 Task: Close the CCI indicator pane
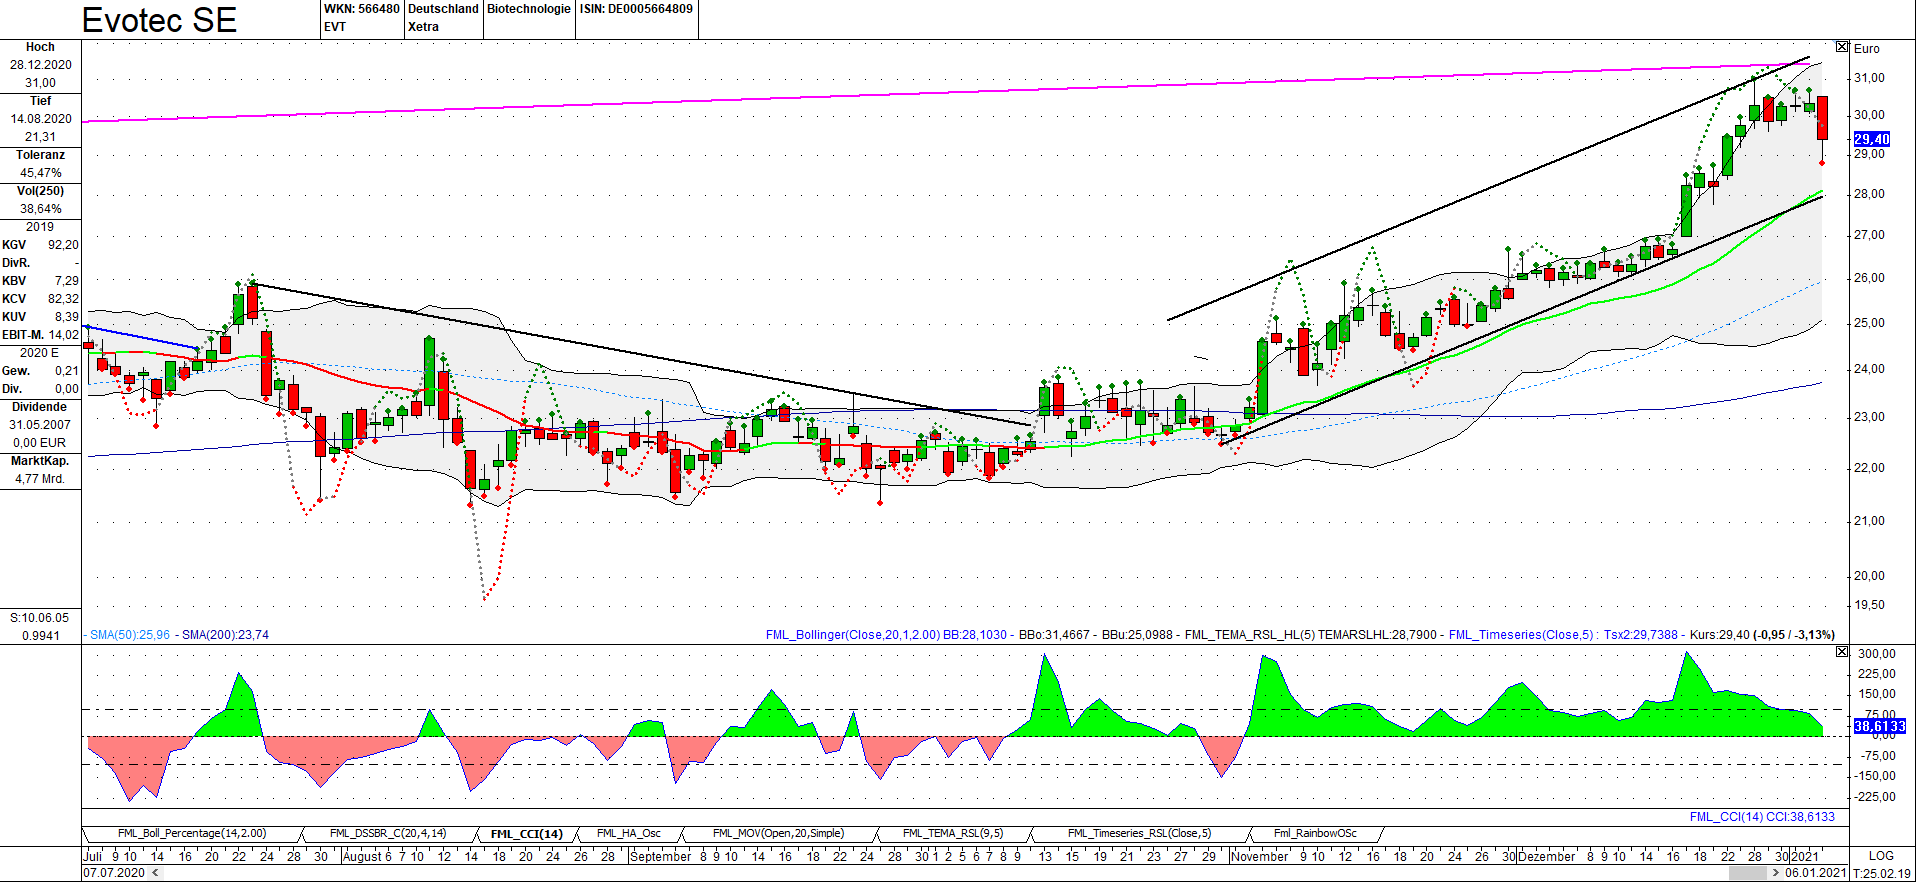point(1842,652)
